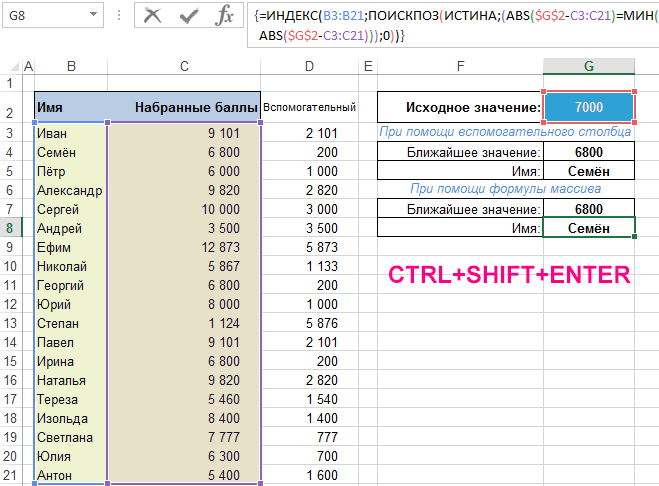
Task: Click the name box resize dots handle
Action: (119, 16)
